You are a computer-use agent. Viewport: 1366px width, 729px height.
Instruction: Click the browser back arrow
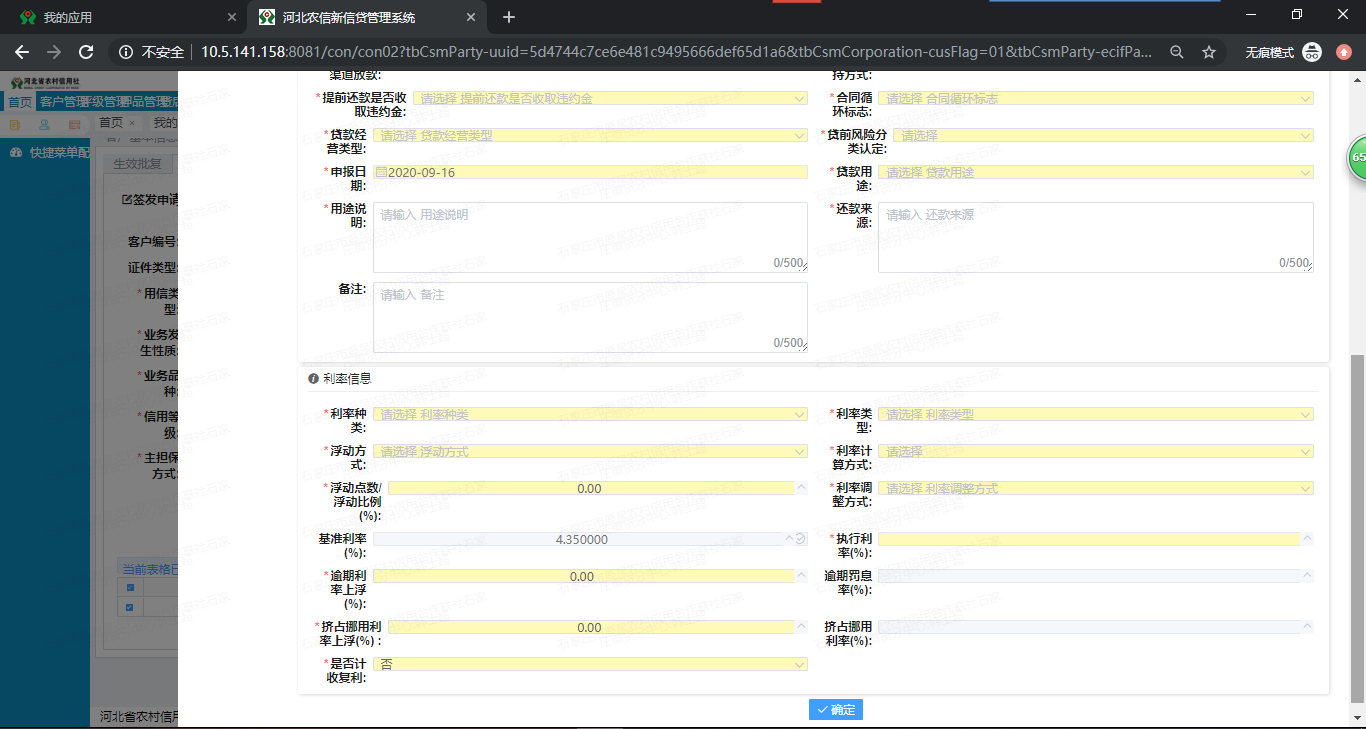[21, 52]
